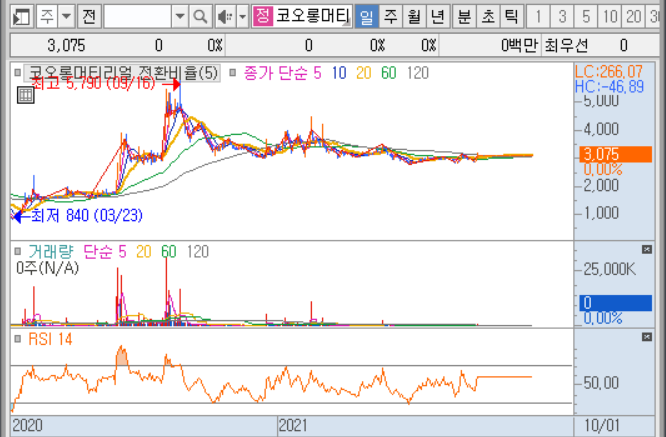Click the HC:-46.89 text
666x437 pixels.
coord(610,87)
